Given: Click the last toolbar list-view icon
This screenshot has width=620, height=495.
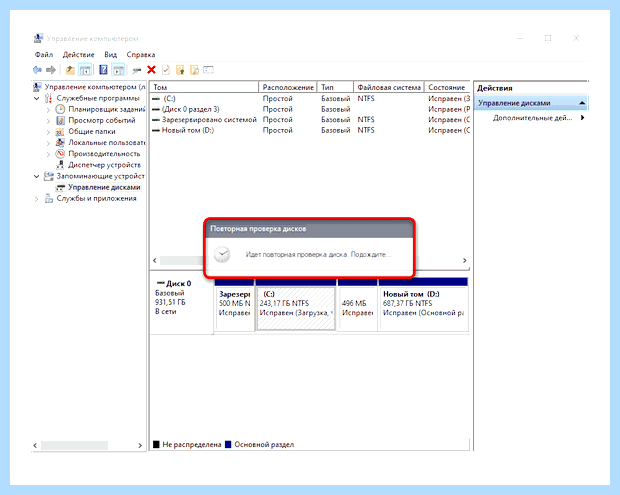Looking at the screenshot, I should (208, 70).
